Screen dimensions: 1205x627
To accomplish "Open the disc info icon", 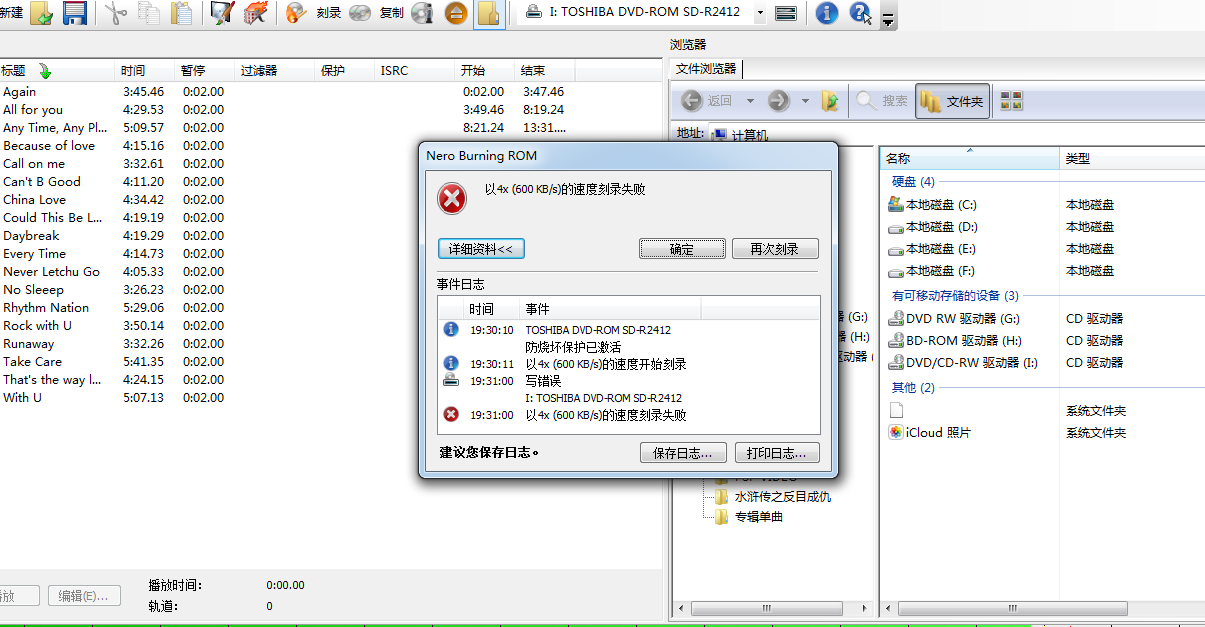I will click(x=423, y=13).
